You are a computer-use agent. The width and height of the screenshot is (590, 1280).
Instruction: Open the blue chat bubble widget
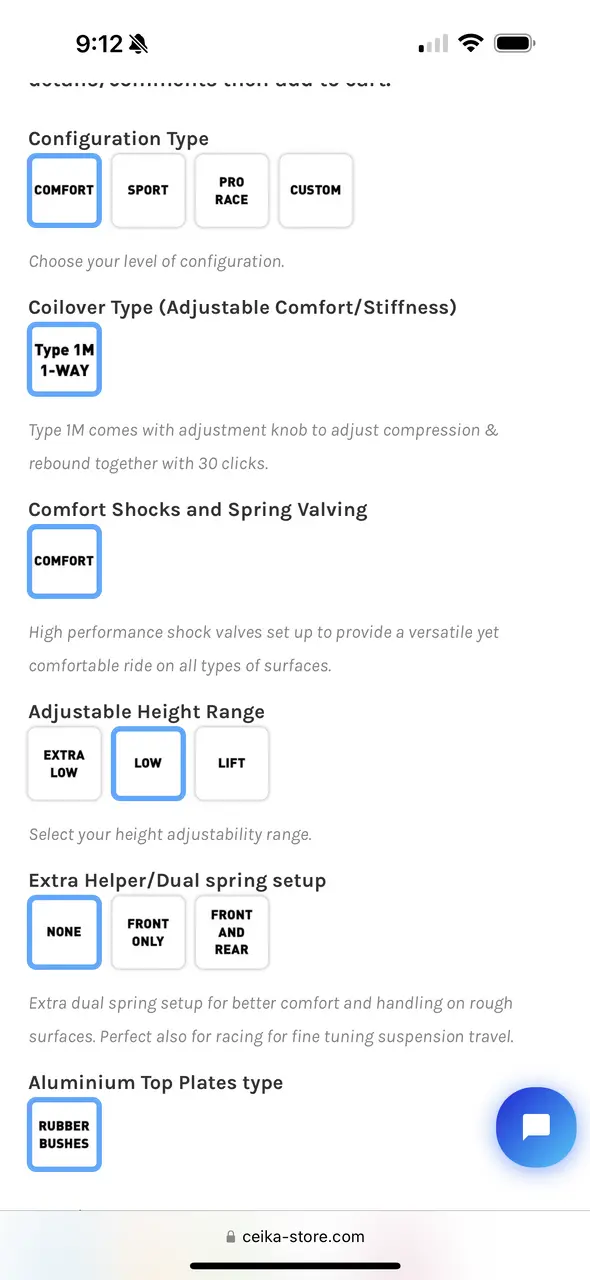pyautogui.click(x=536, y=1127)
